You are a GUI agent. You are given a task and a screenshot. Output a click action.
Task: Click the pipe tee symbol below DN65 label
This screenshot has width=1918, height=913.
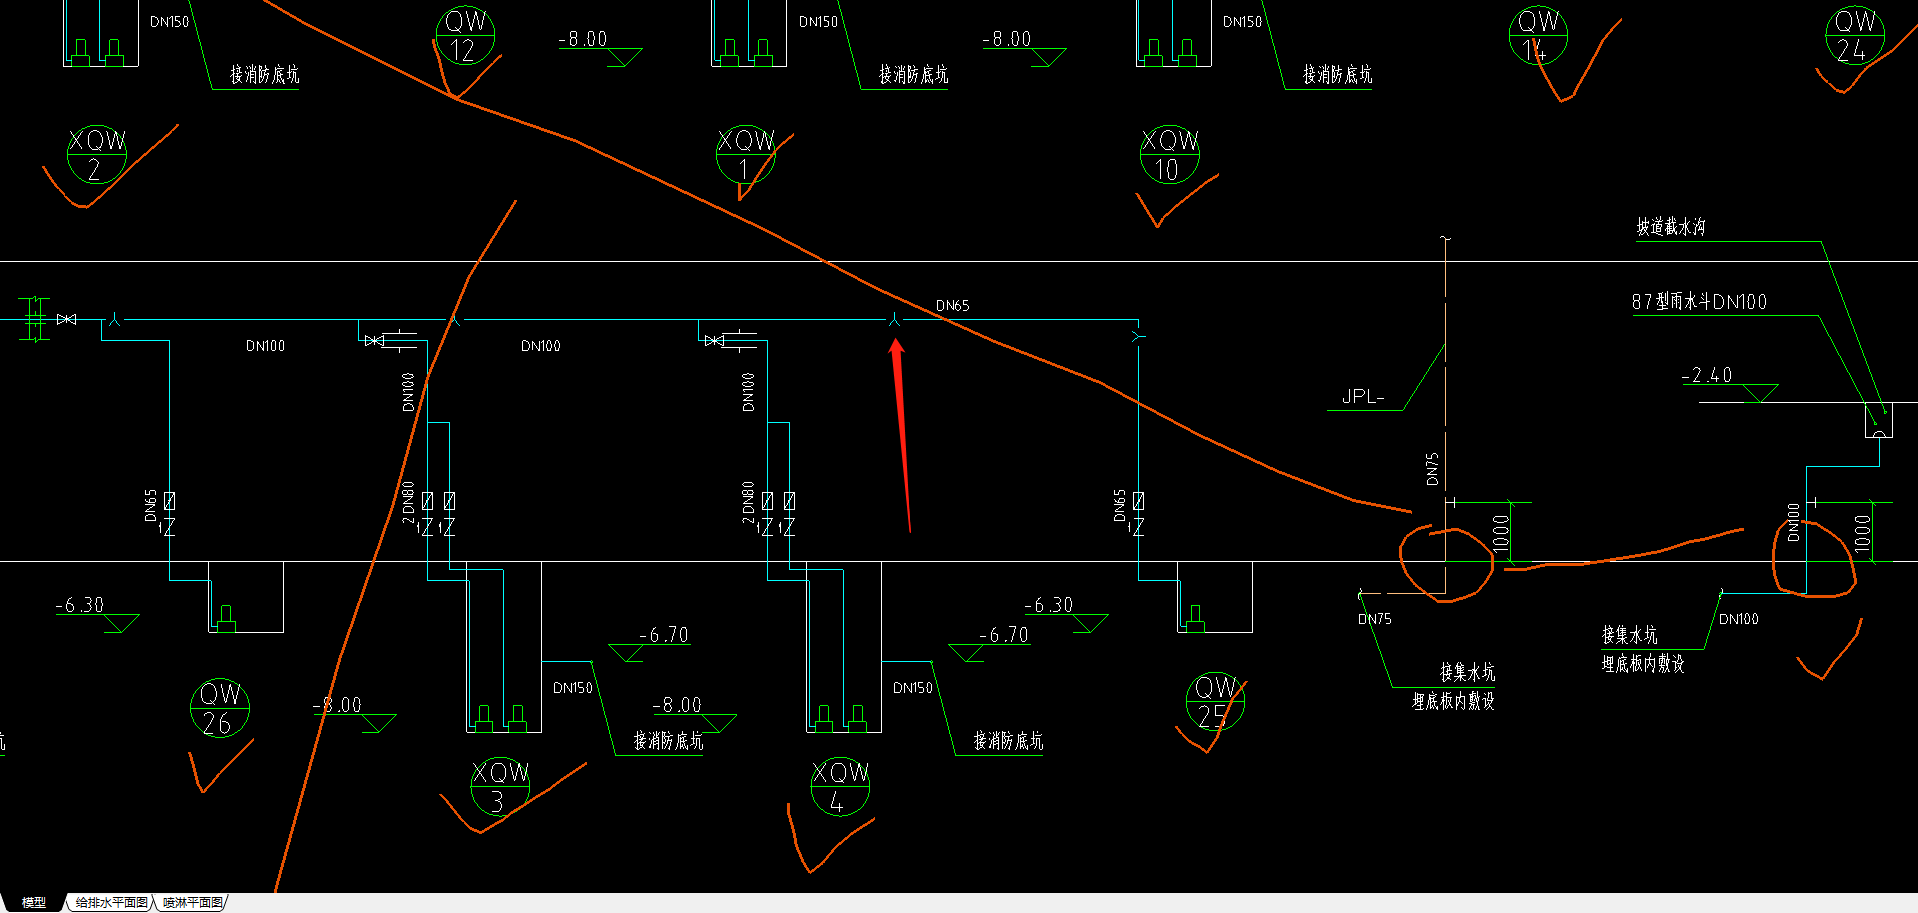[895, 319]
